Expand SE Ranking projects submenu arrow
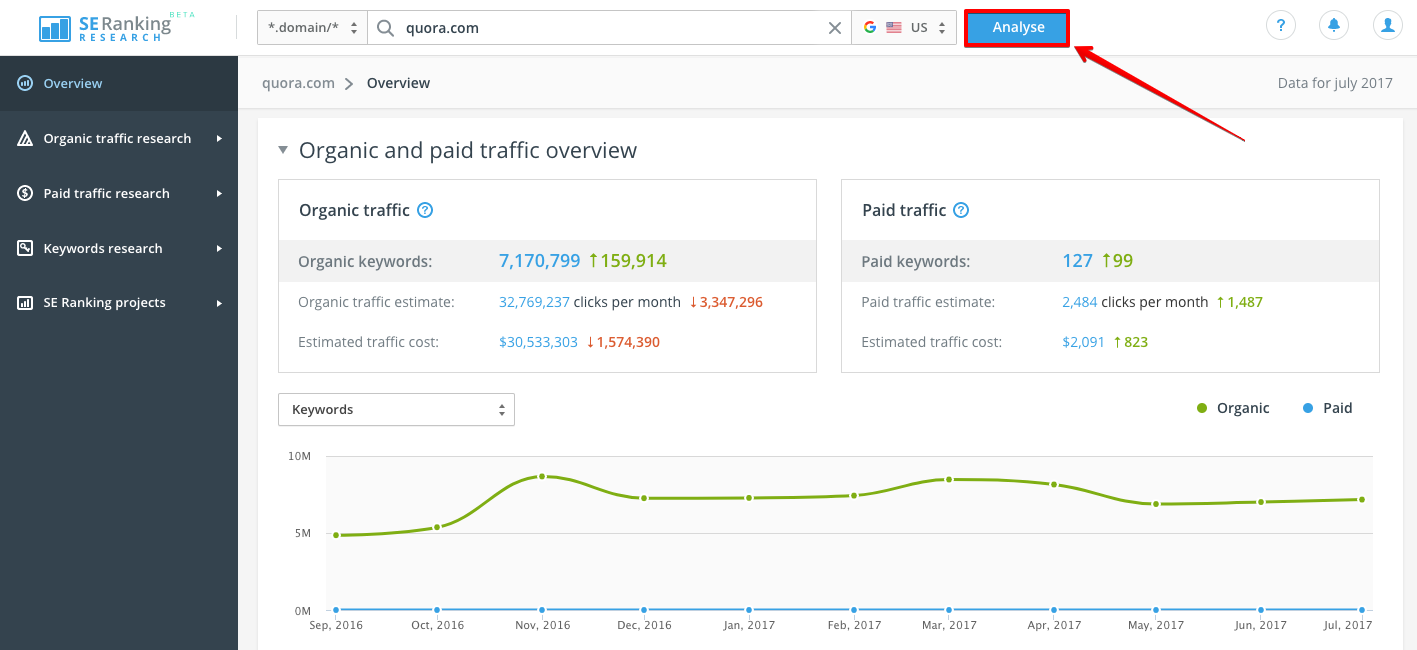 (219, 302)
